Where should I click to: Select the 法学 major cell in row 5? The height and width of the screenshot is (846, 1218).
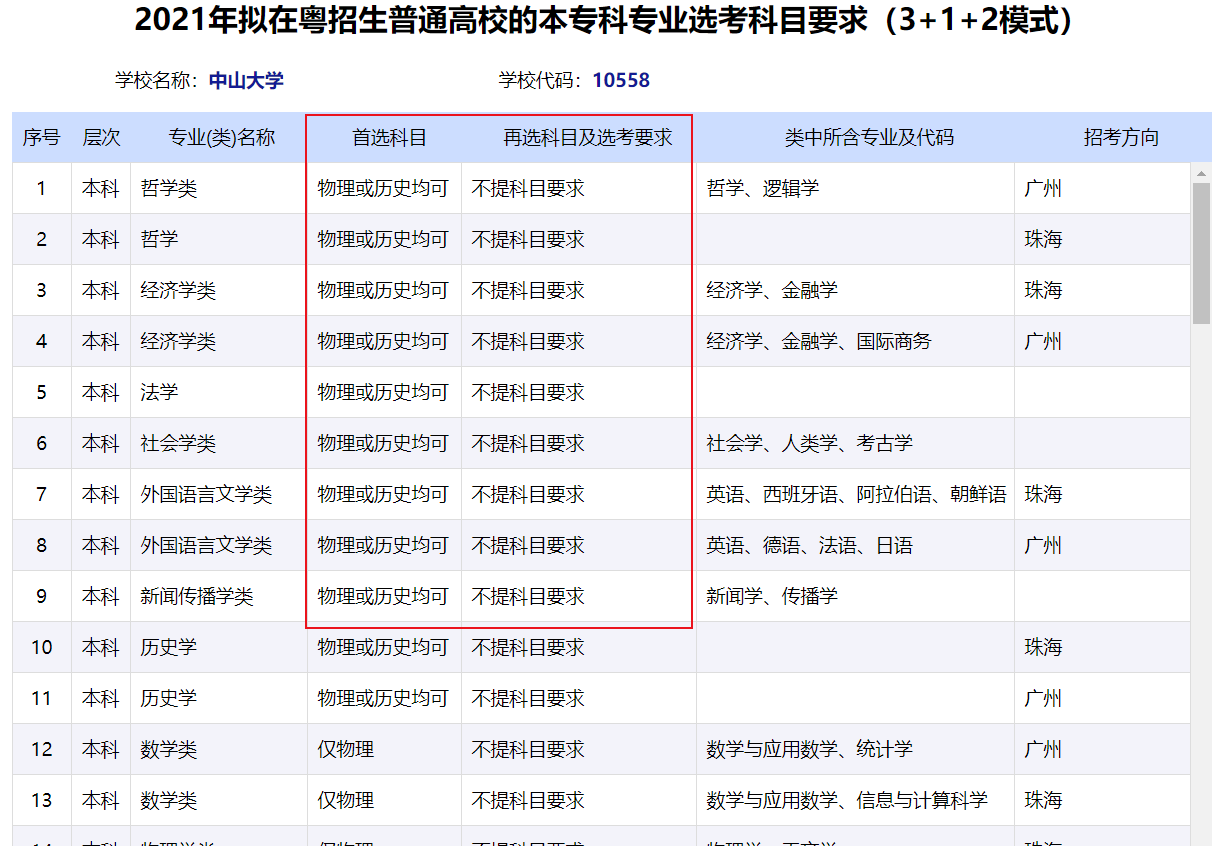[159, 393]
